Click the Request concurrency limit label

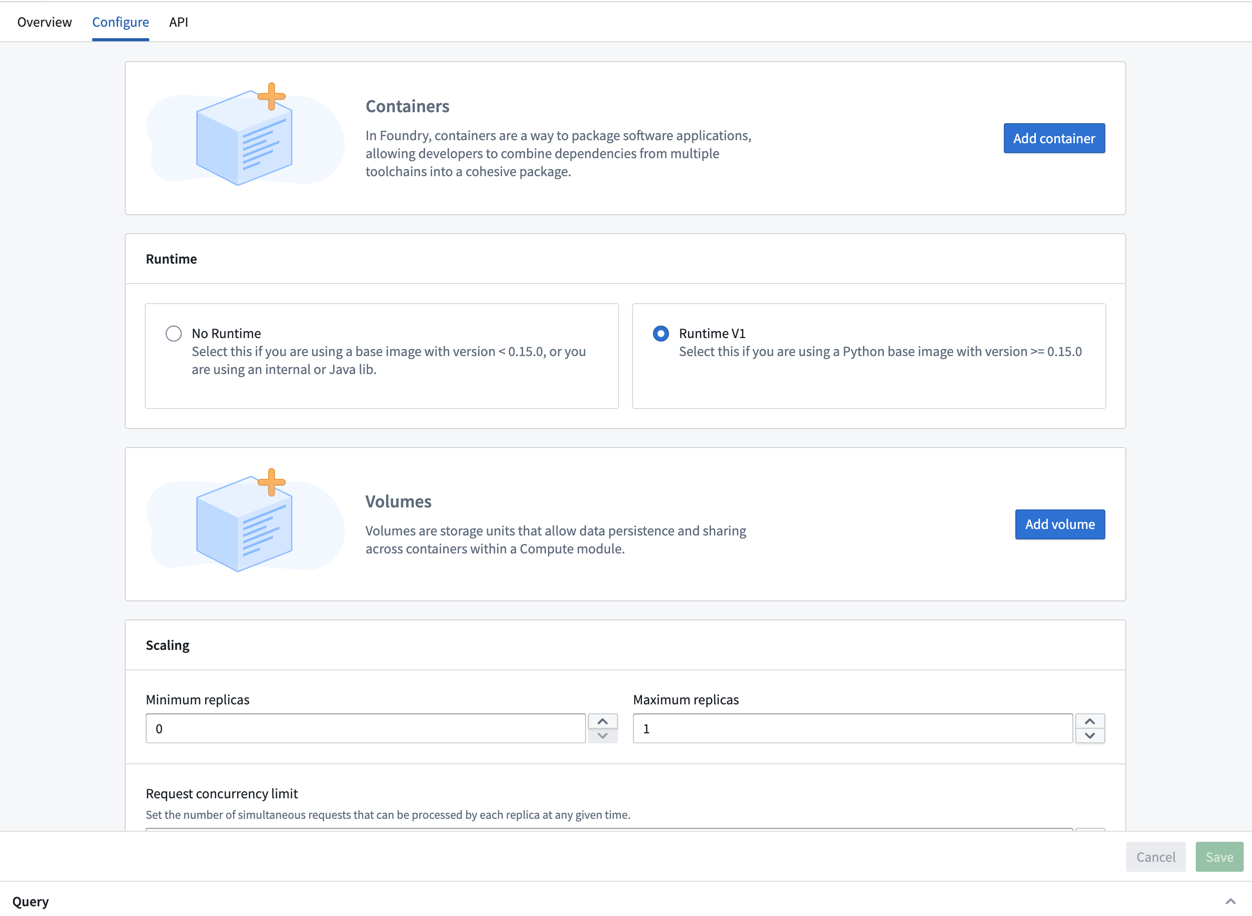(x=222, y=793)
